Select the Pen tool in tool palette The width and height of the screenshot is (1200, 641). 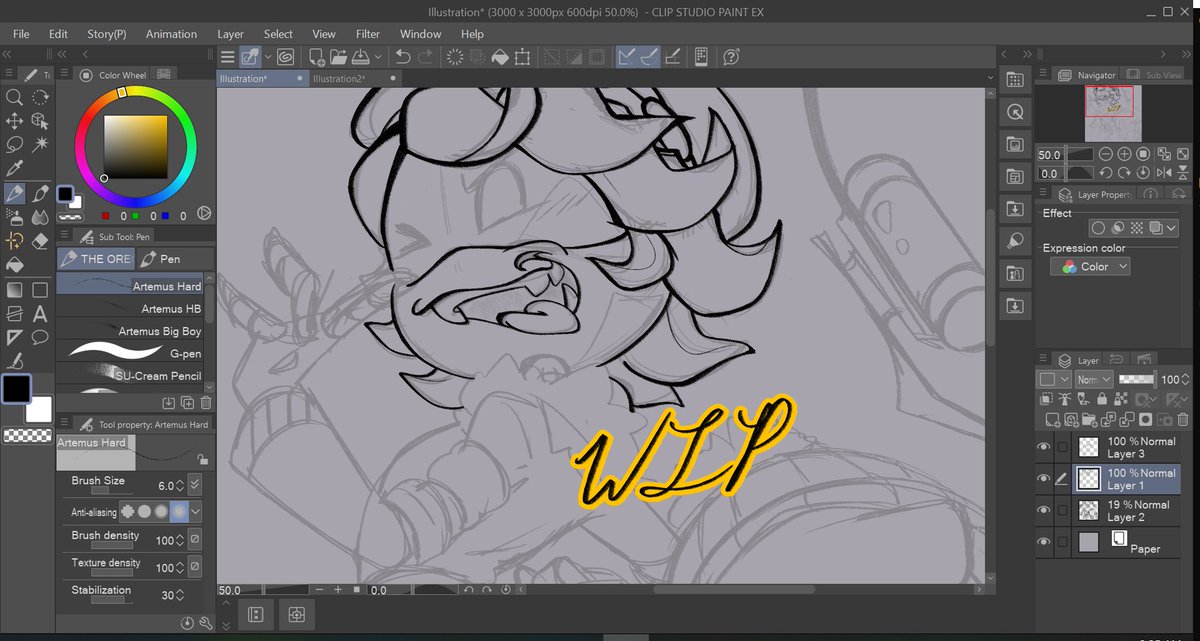pos(15,193)
